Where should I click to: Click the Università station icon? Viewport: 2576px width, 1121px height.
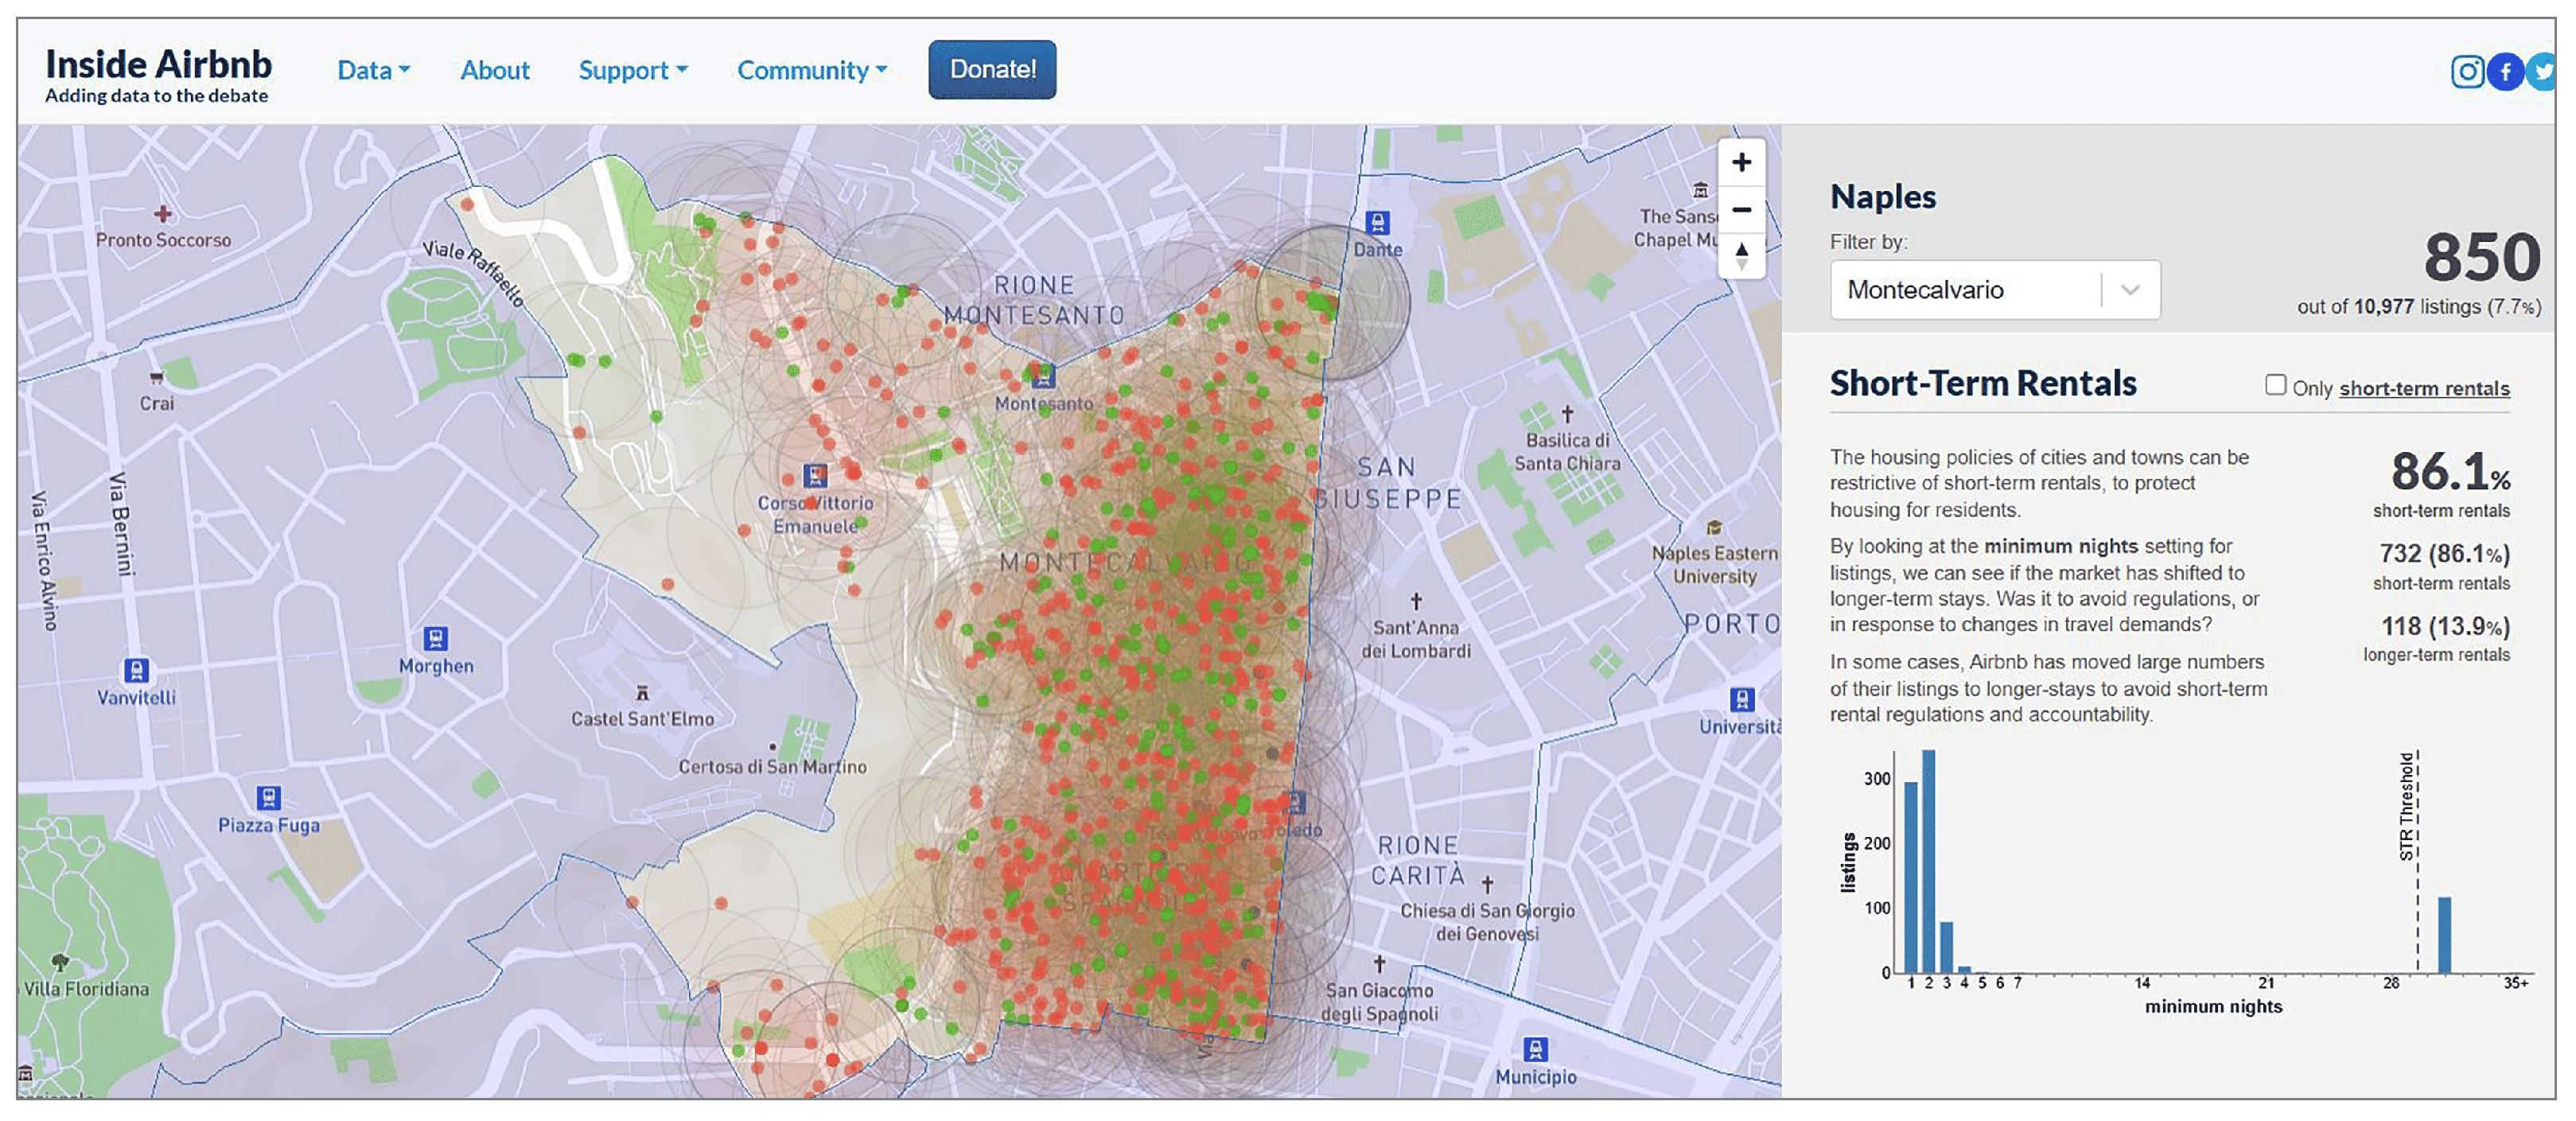1741,699
